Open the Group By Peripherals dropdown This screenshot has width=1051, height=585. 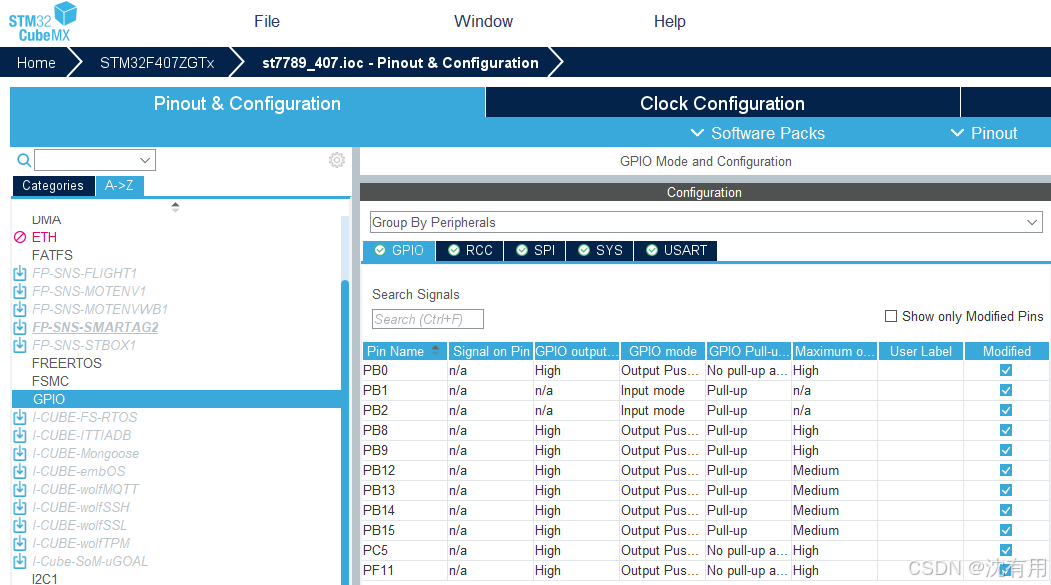click(706, 222)
